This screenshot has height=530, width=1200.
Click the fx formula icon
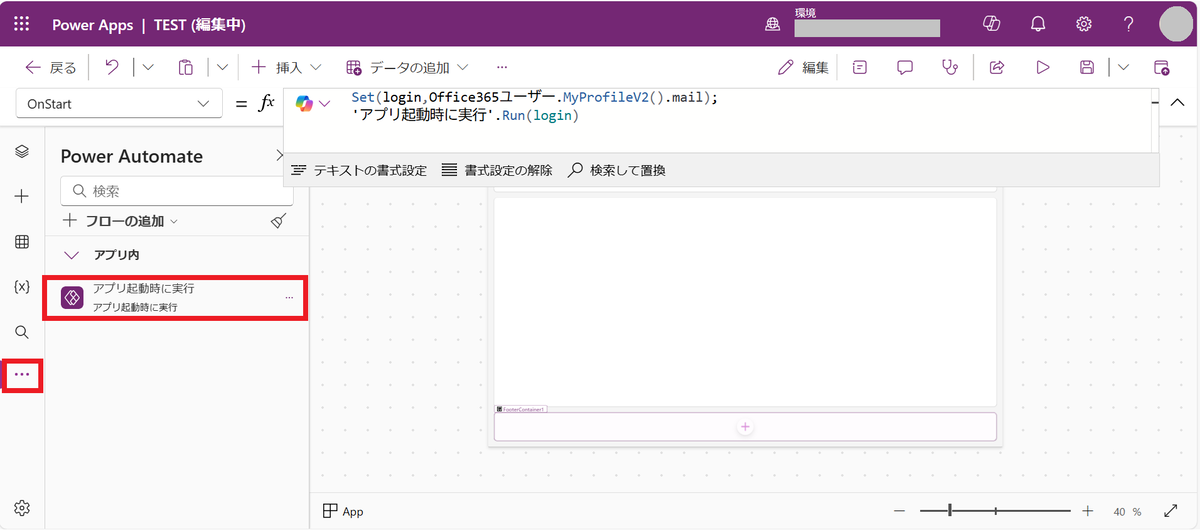(x=266, y=103)
